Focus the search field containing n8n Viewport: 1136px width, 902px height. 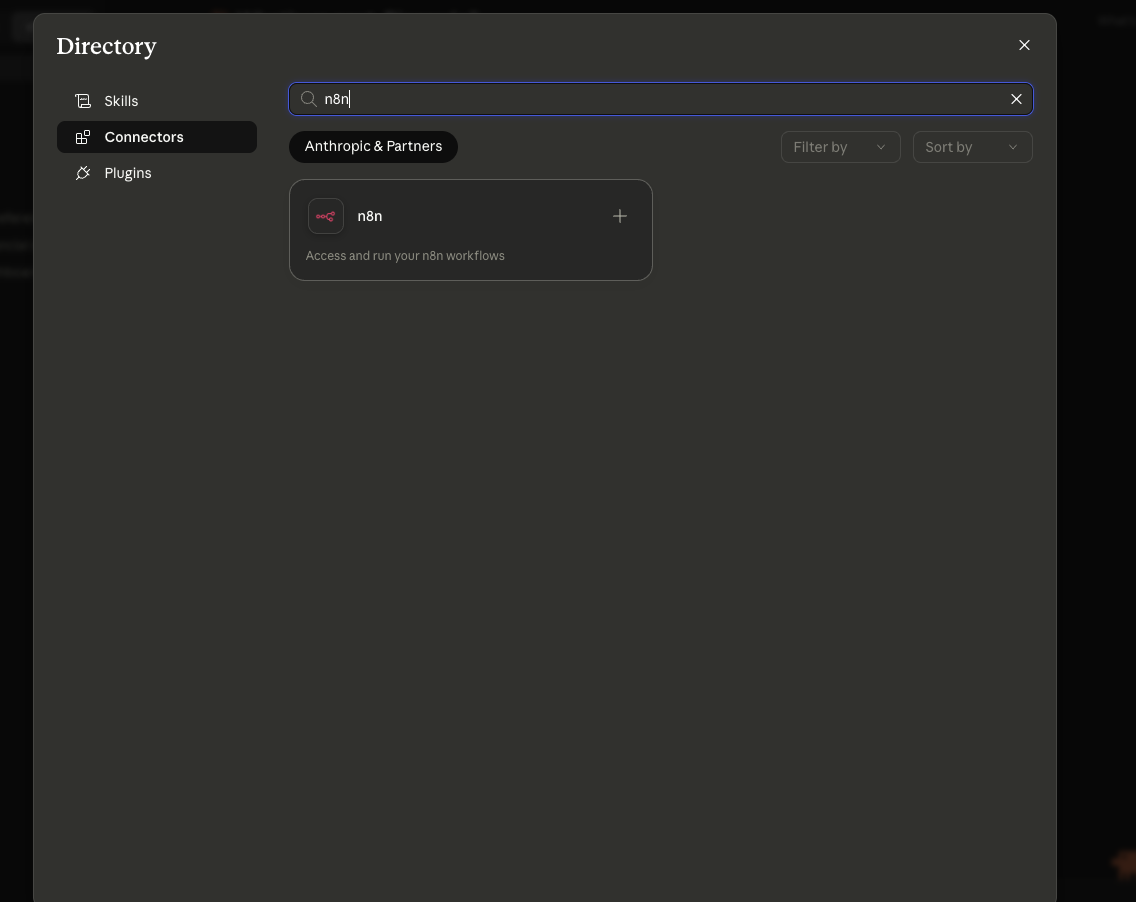[x=661, y=99]
